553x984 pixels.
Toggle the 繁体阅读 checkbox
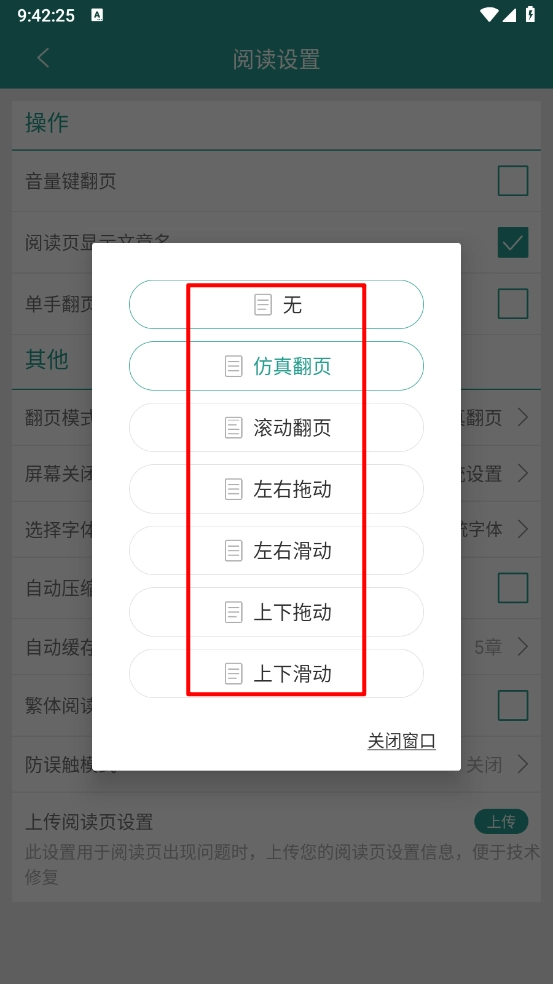tap(513, 705)
